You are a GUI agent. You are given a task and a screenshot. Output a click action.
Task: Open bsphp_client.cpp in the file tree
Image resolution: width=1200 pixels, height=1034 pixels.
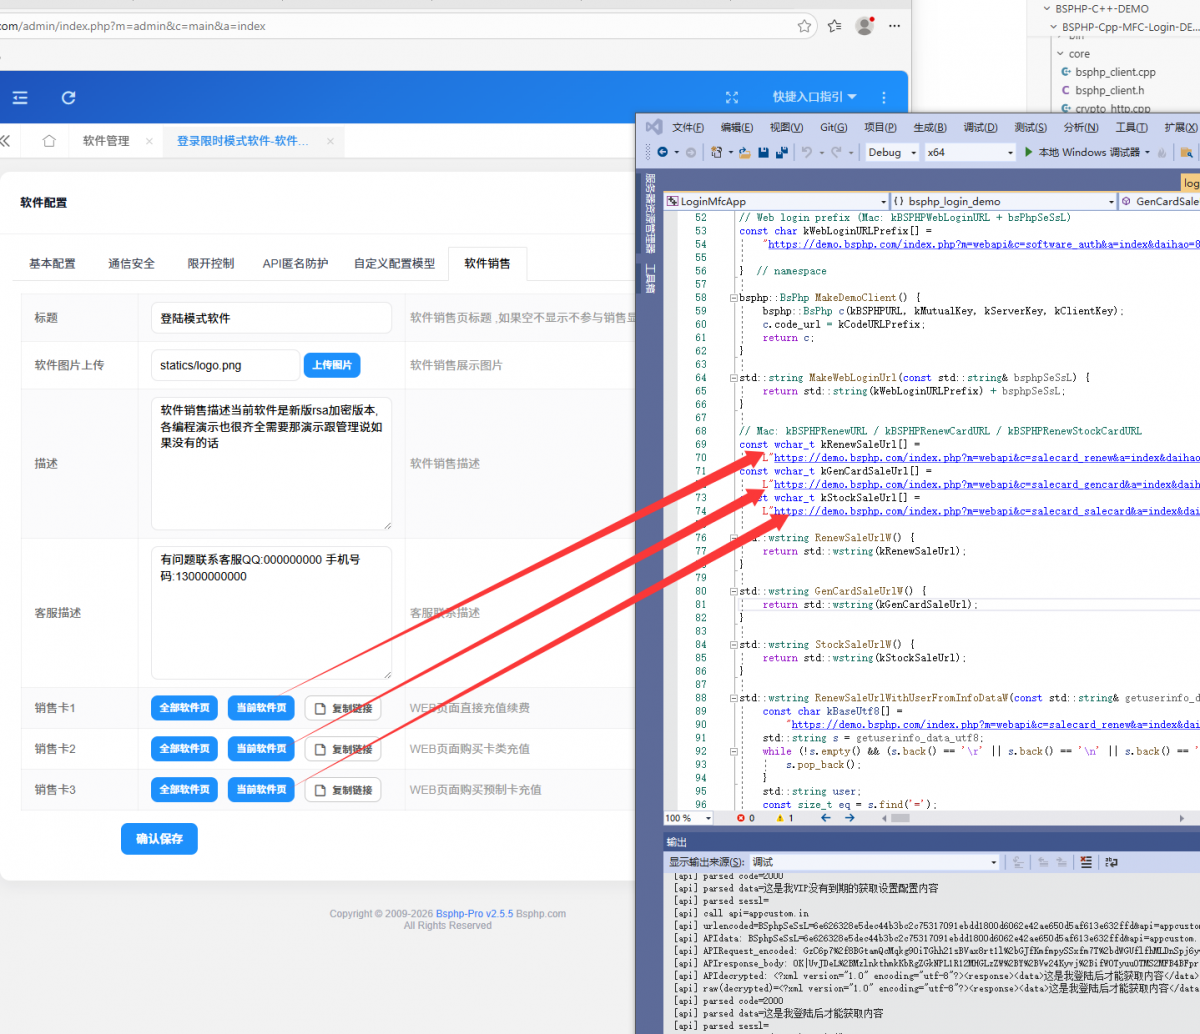(x=1115, y=72)
